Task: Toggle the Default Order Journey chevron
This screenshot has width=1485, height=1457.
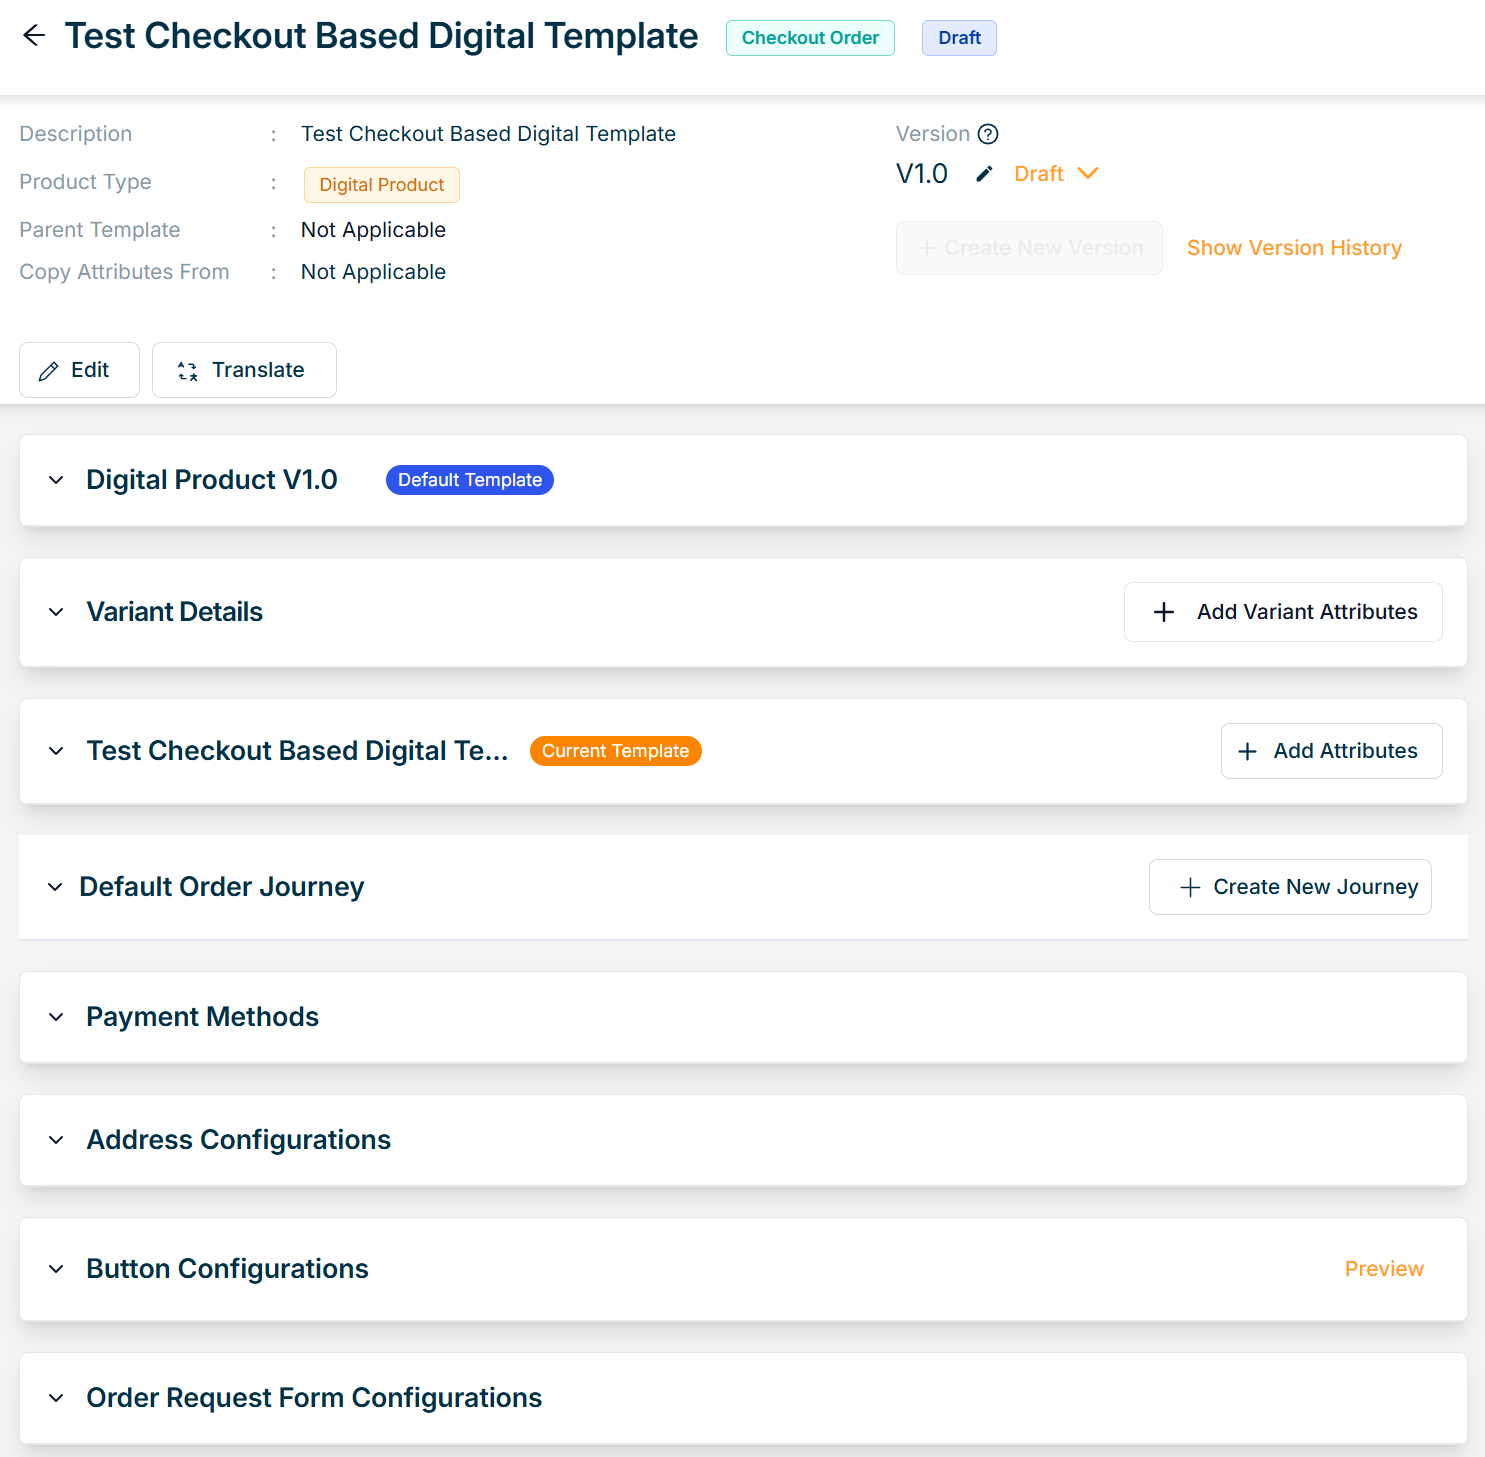Action: [x=55, y=887]
